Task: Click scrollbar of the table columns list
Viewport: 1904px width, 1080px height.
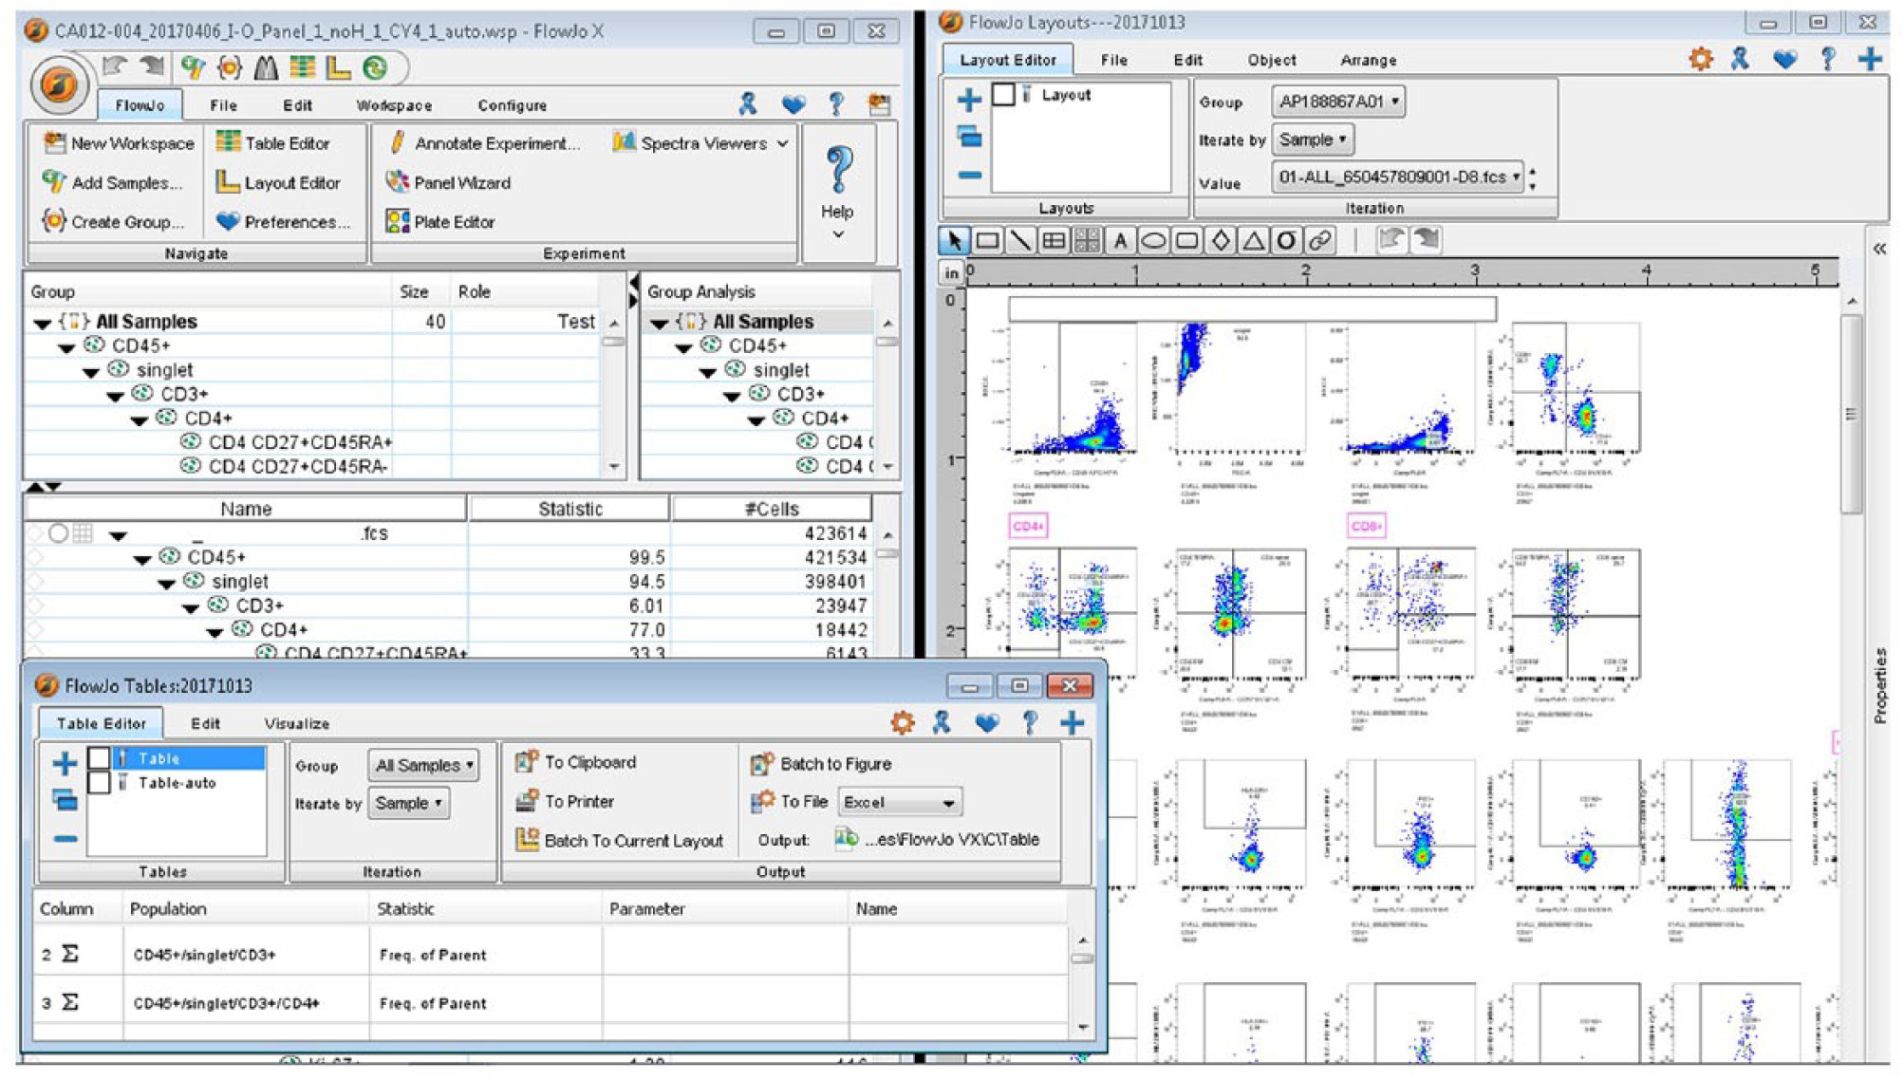Action: (1081, 958)
